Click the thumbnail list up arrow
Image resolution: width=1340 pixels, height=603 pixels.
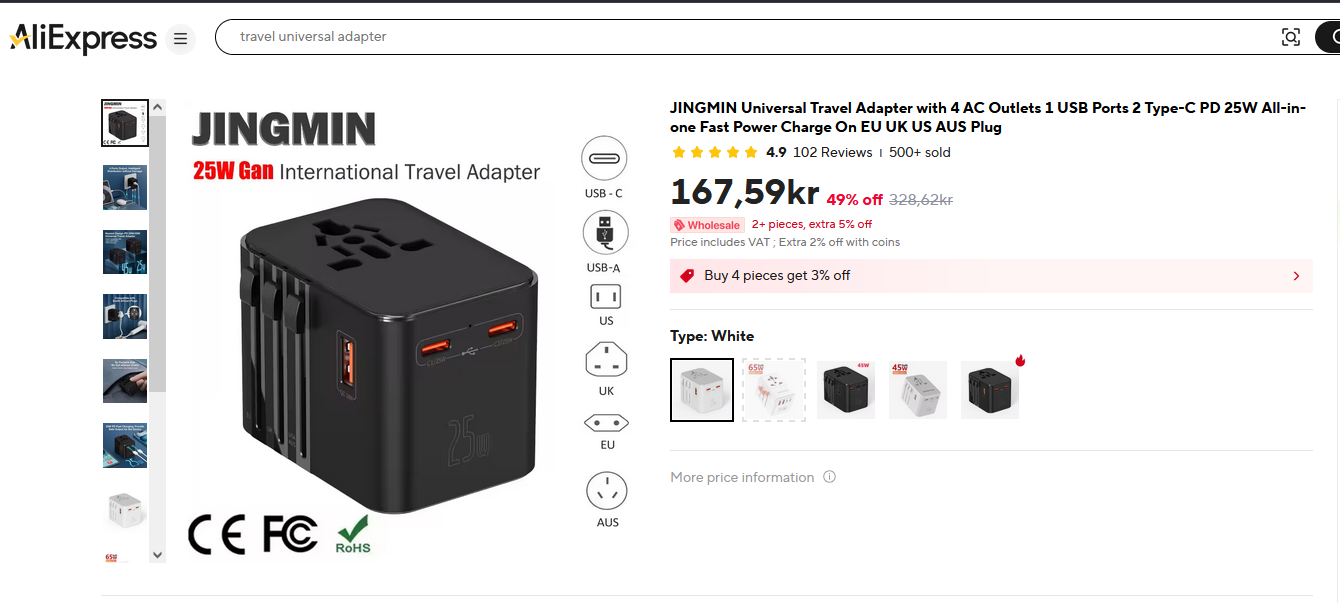157,106
